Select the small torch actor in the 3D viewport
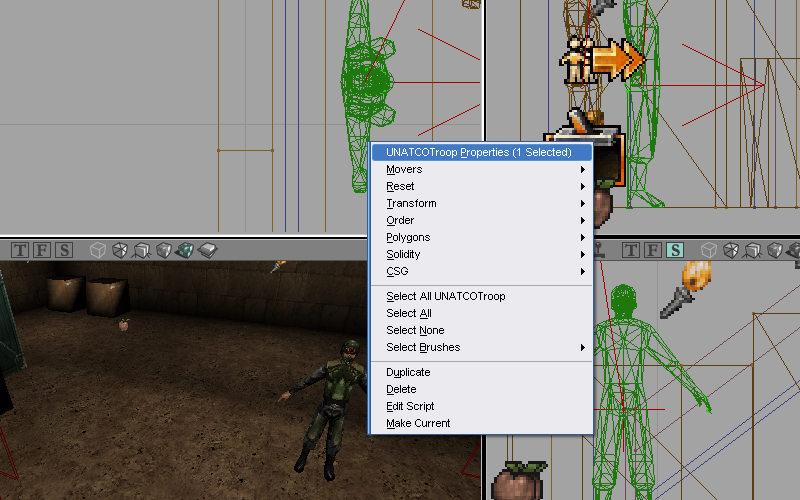Viewport: 800px width, 500px height. pyautogui.click(x=278, y=266)
